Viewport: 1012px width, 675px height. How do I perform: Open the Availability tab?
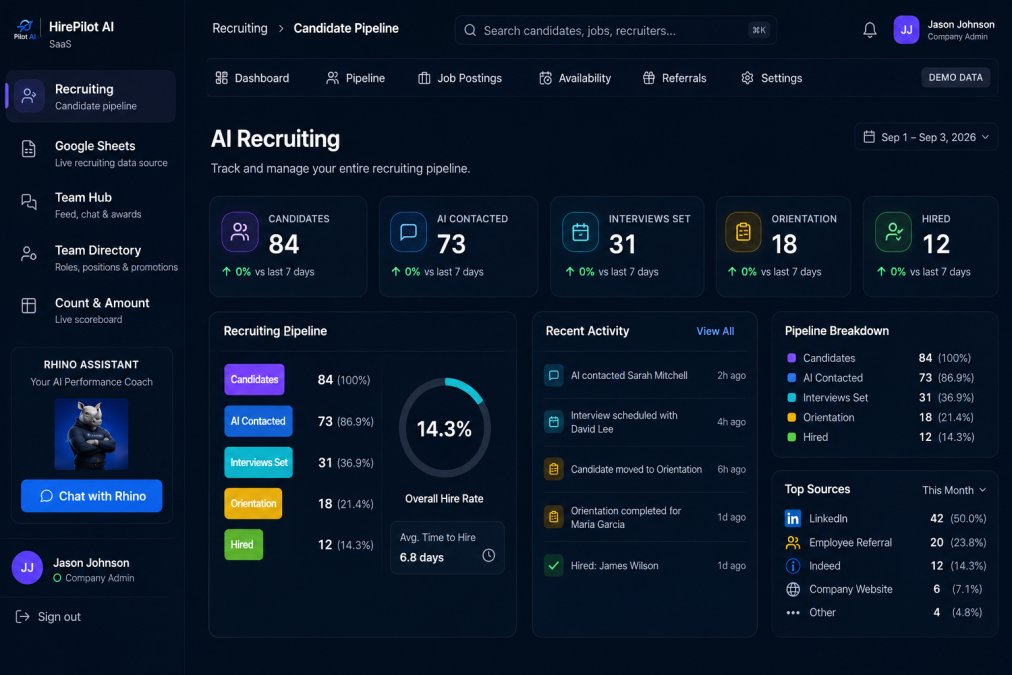coord(575,78)
